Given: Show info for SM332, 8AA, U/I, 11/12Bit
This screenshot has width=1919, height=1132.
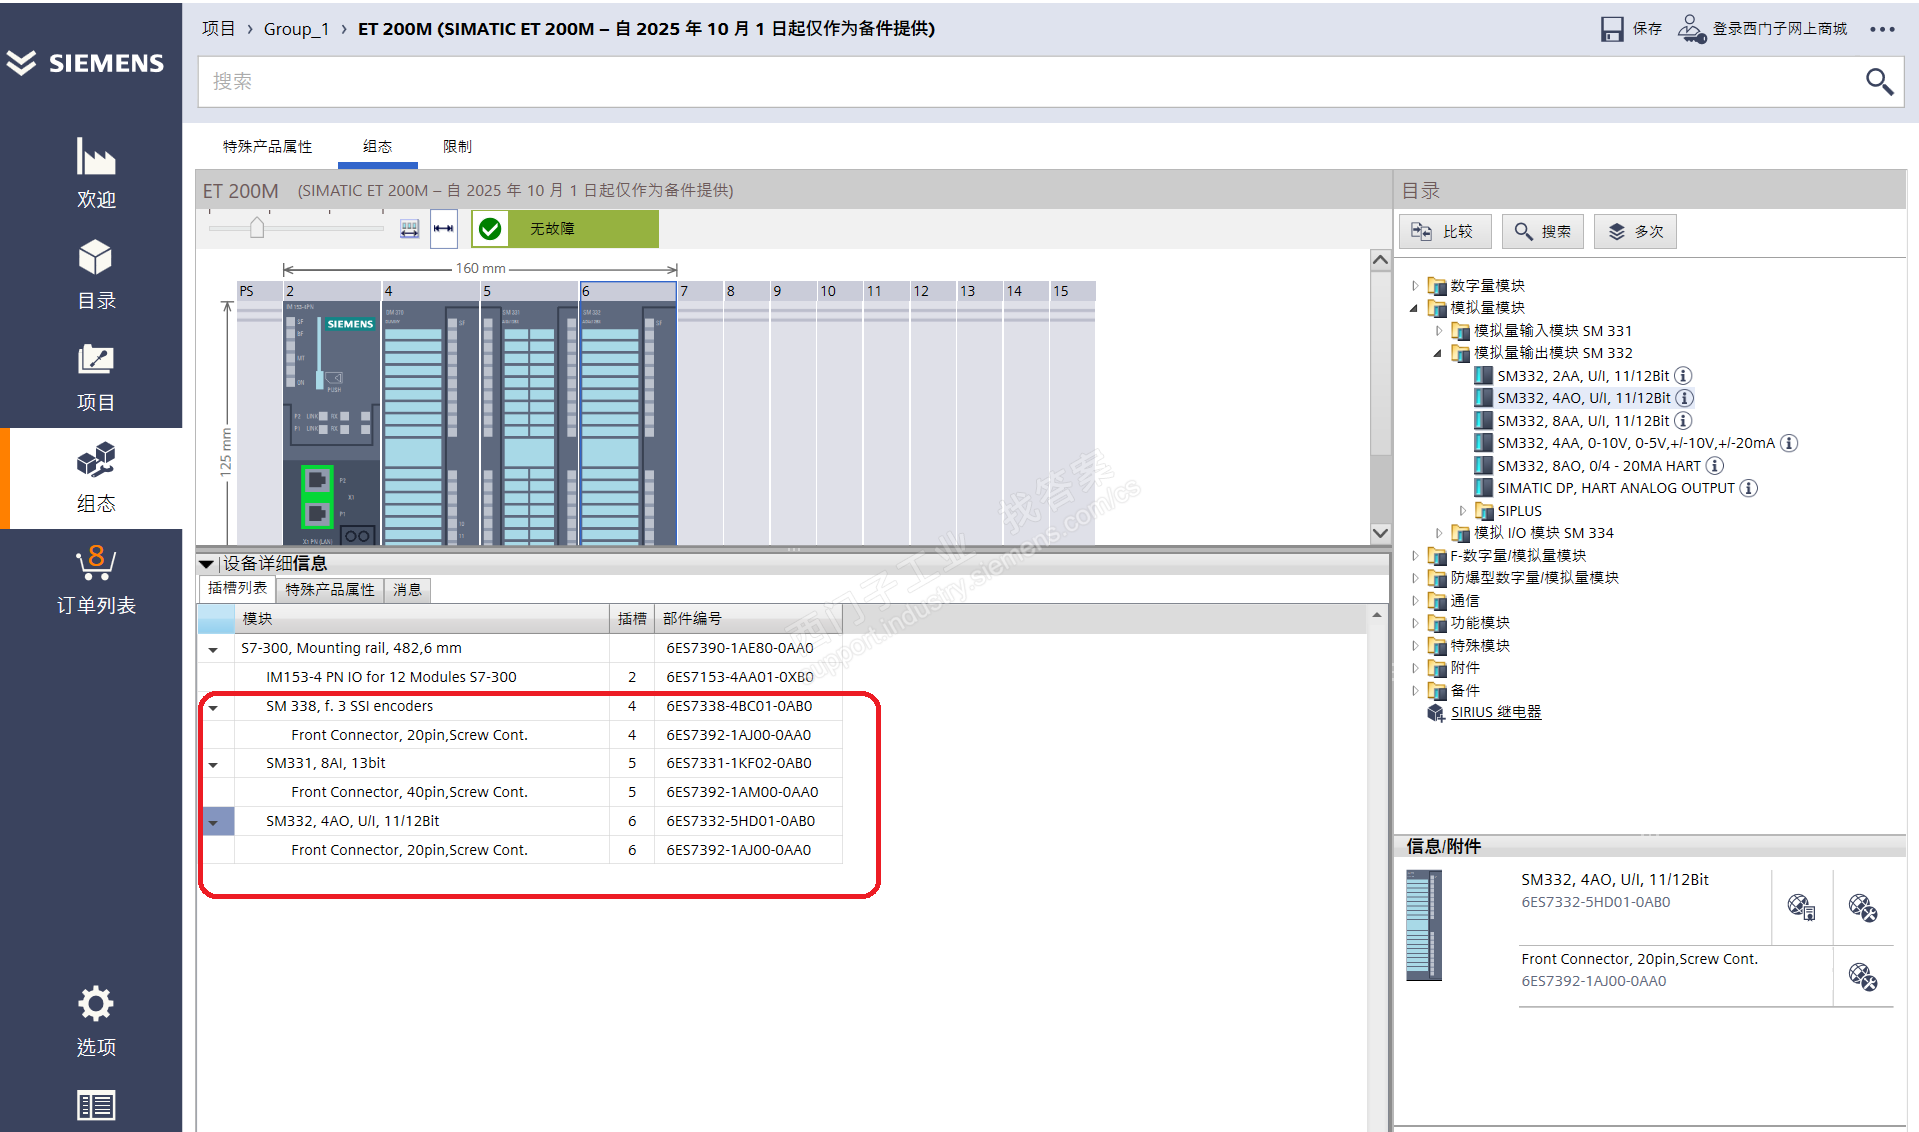Looking at the screenshot, I should click(x=1683, y=421).
